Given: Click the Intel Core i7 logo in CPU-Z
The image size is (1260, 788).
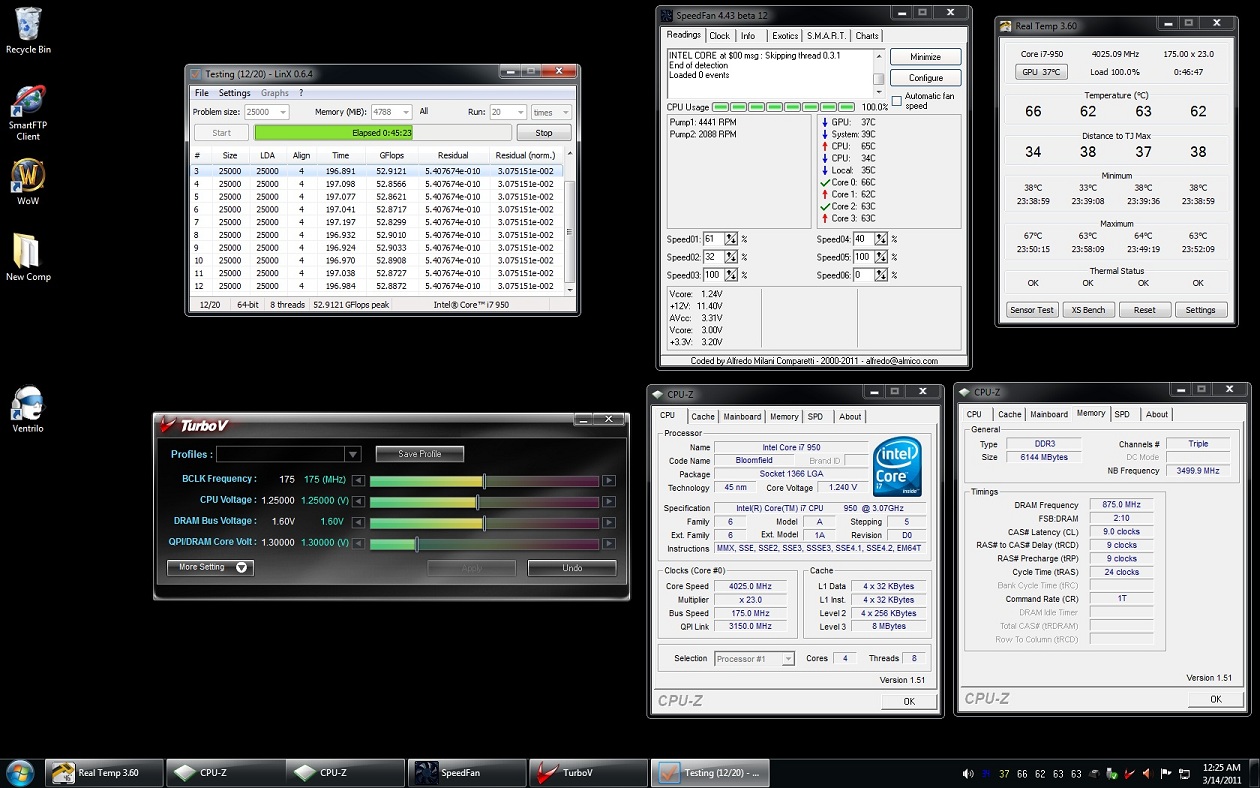Looking at the screenshot, I should point(897,466).
